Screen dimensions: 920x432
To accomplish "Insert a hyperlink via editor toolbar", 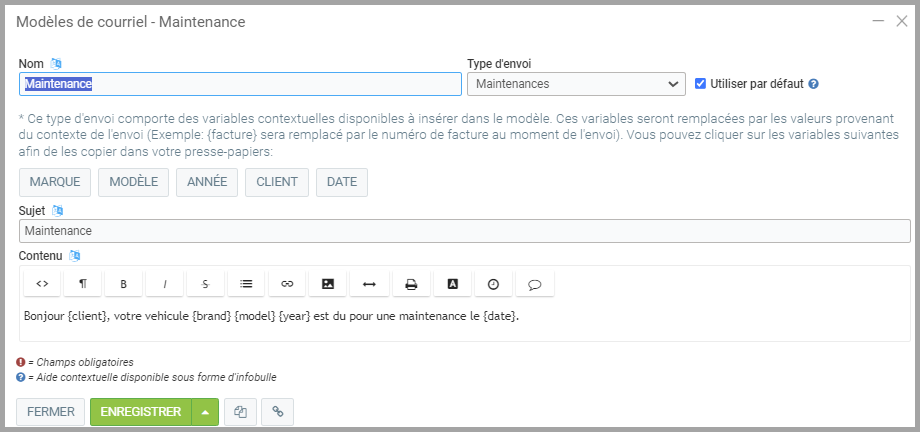I will point(287,284).
